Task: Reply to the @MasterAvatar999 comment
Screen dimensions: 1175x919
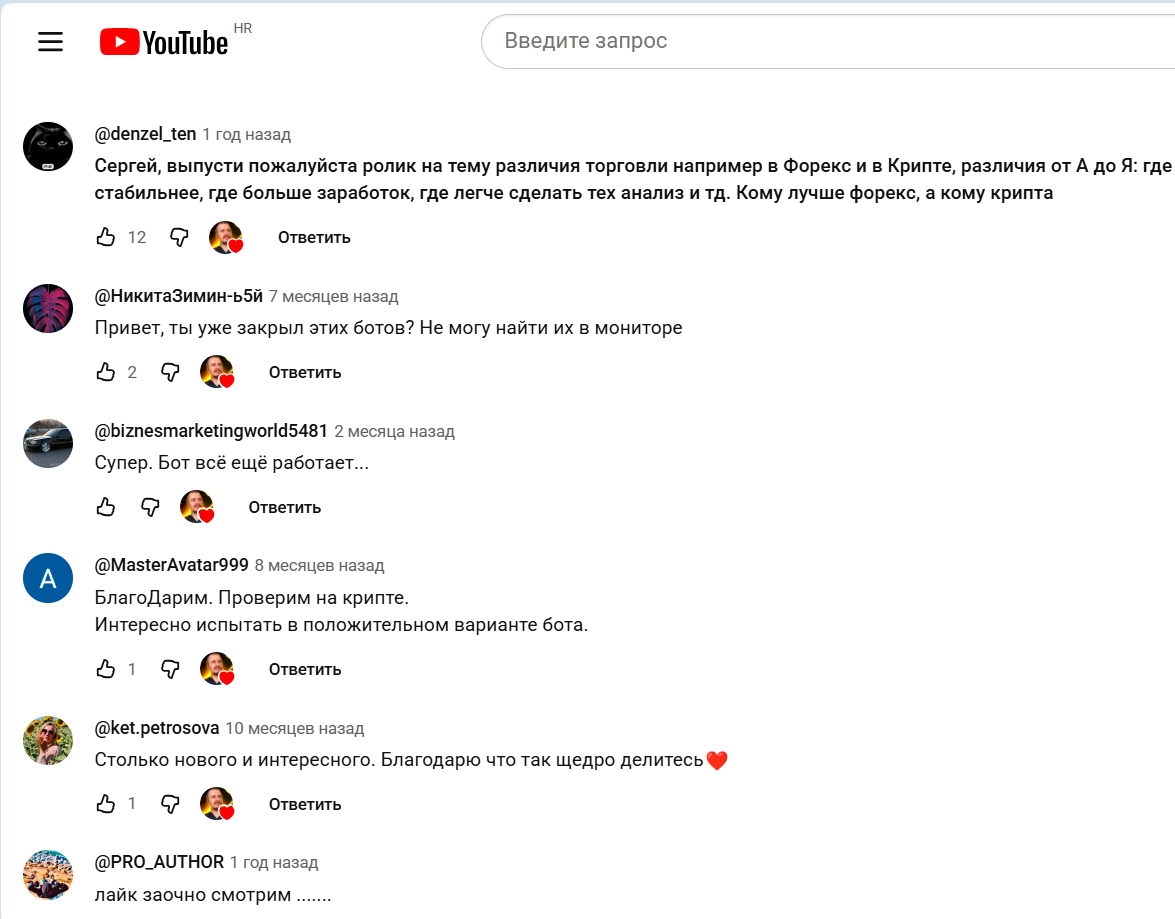Action: coord(305,669)
